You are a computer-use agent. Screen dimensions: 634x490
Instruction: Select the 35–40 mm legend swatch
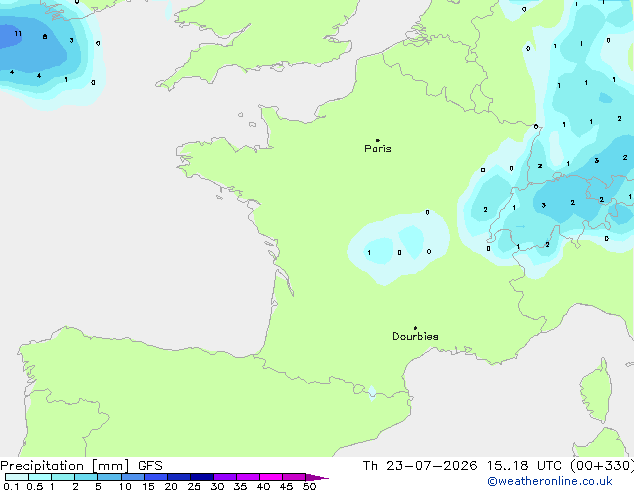248,477
